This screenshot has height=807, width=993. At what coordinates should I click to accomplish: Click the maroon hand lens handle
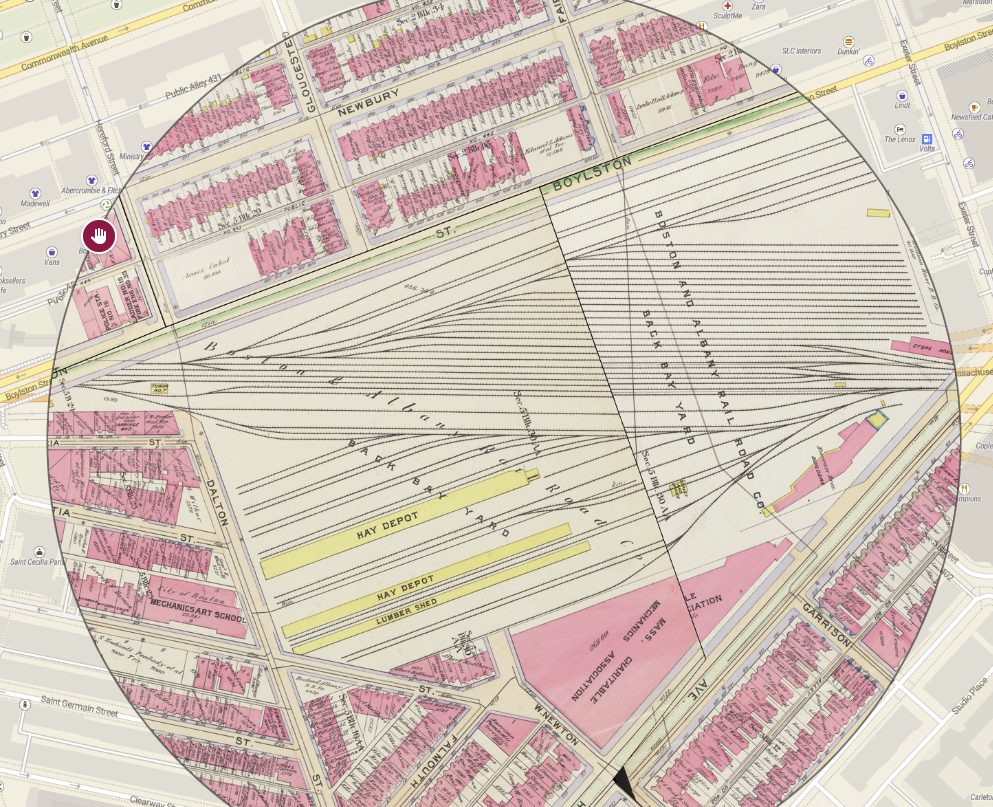tap(99, 234)
